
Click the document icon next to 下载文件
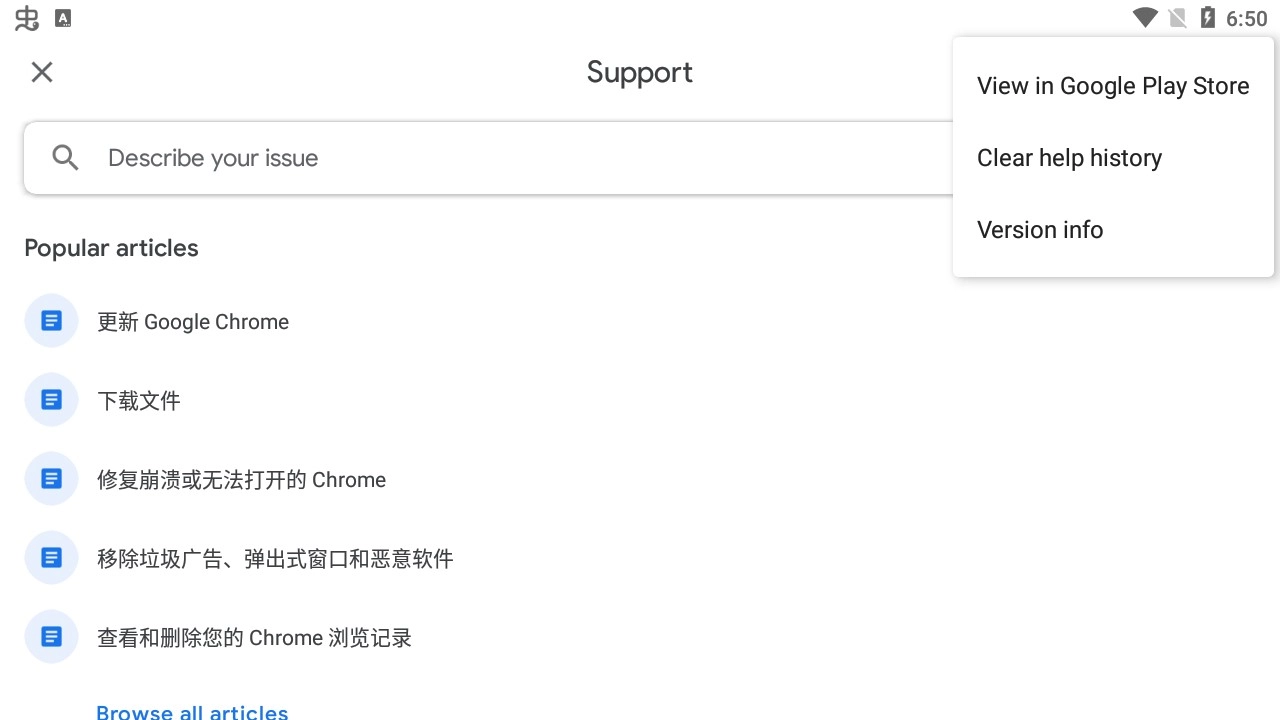click(x=51, y=399)
